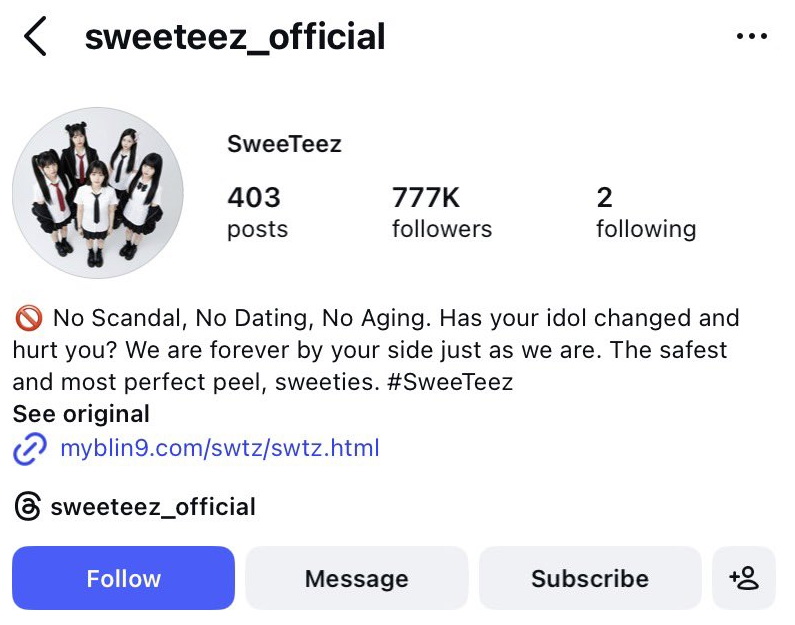This screenshot has height=625, width=795.
Task: Open the three-dot more options menu
Action: (751, 37)
